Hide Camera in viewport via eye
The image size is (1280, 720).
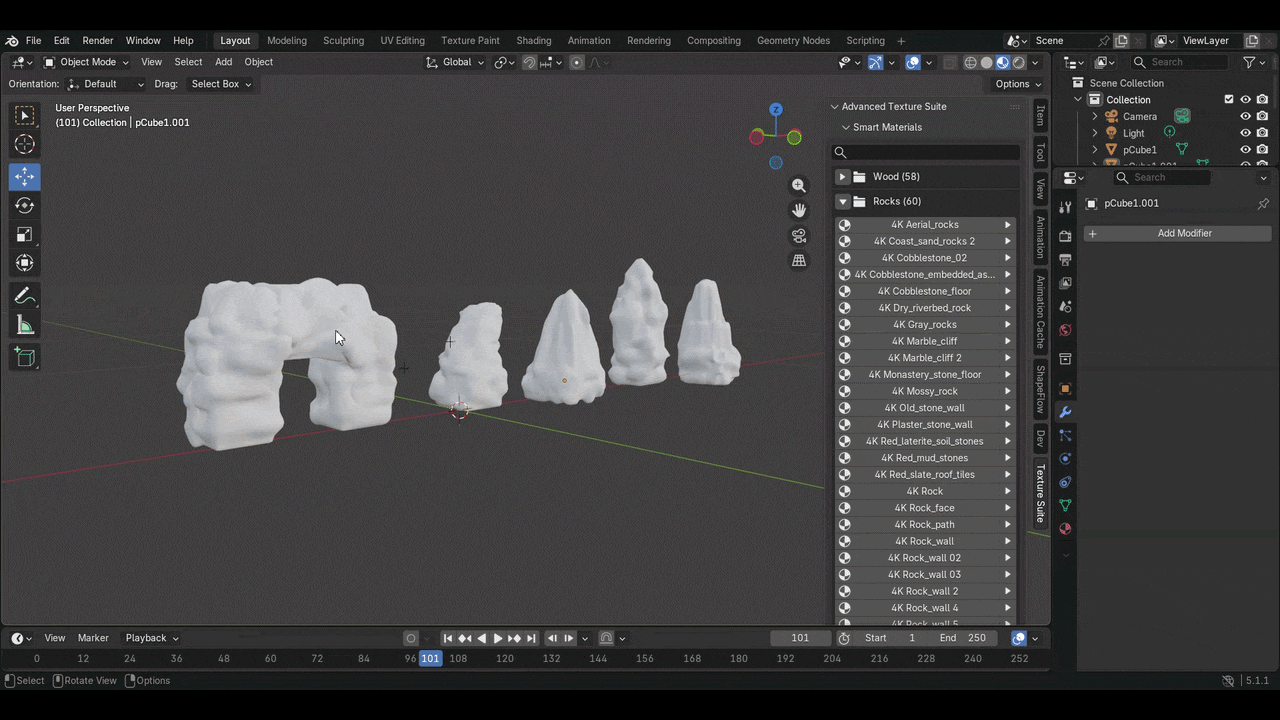click(1246, 116)
